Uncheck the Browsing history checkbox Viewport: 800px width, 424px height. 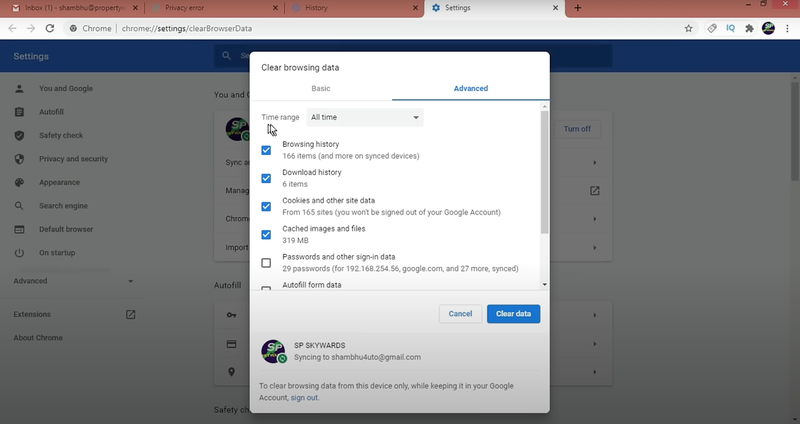(x=266, y=150)
